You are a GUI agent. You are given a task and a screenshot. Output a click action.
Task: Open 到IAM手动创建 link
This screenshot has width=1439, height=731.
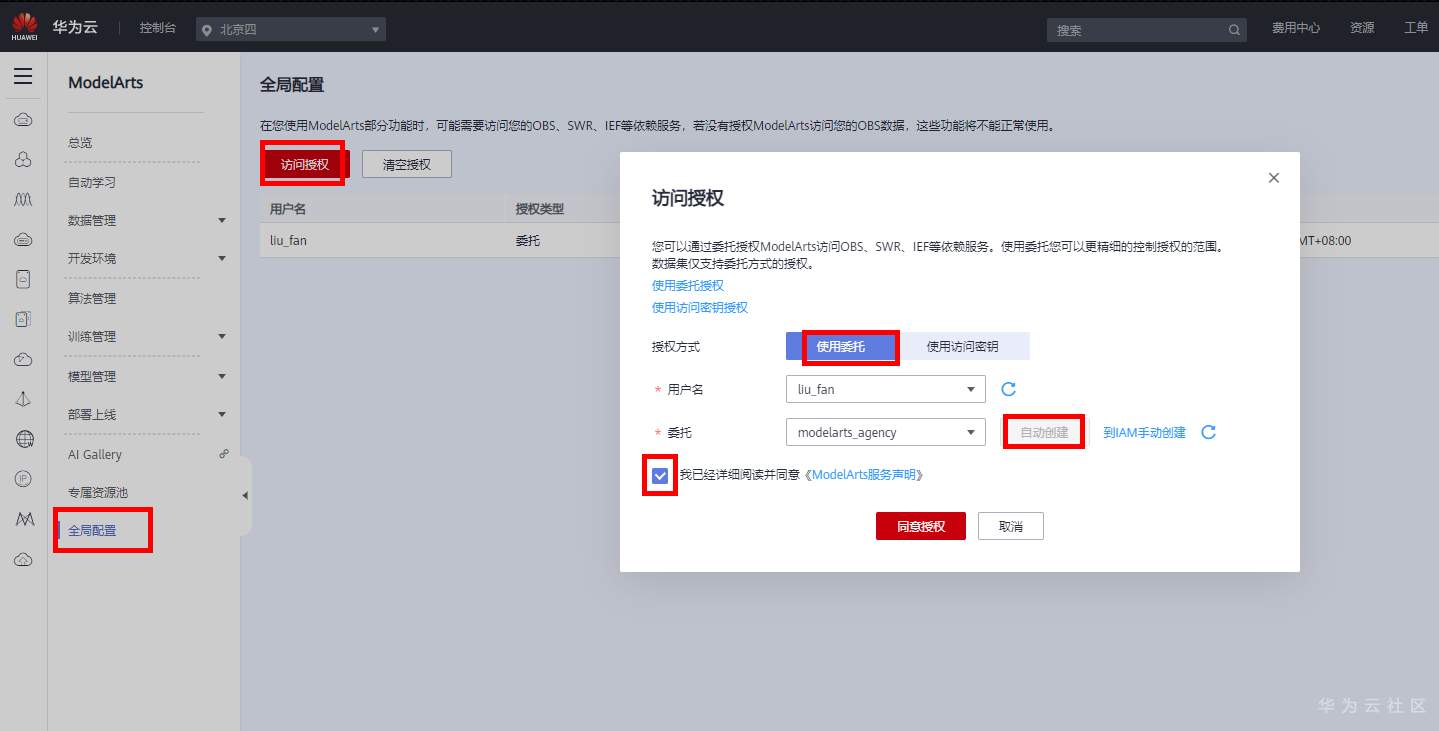pos(1144,432)
